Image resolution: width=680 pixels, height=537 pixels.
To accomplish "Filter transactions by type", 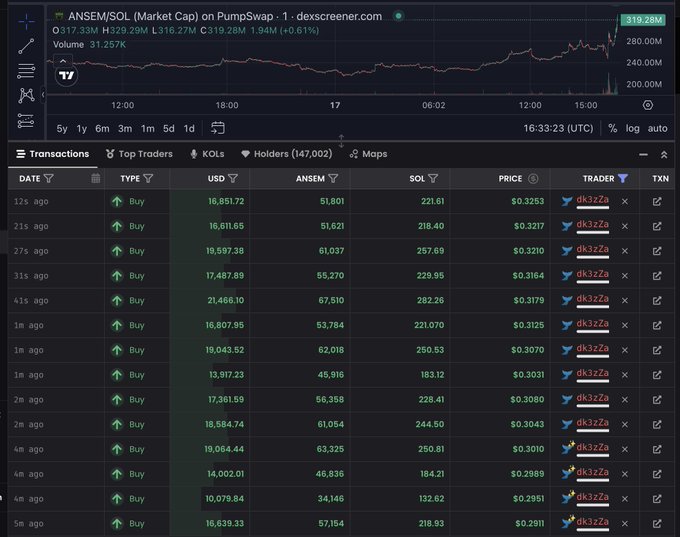I will click(x=148, y=178).
